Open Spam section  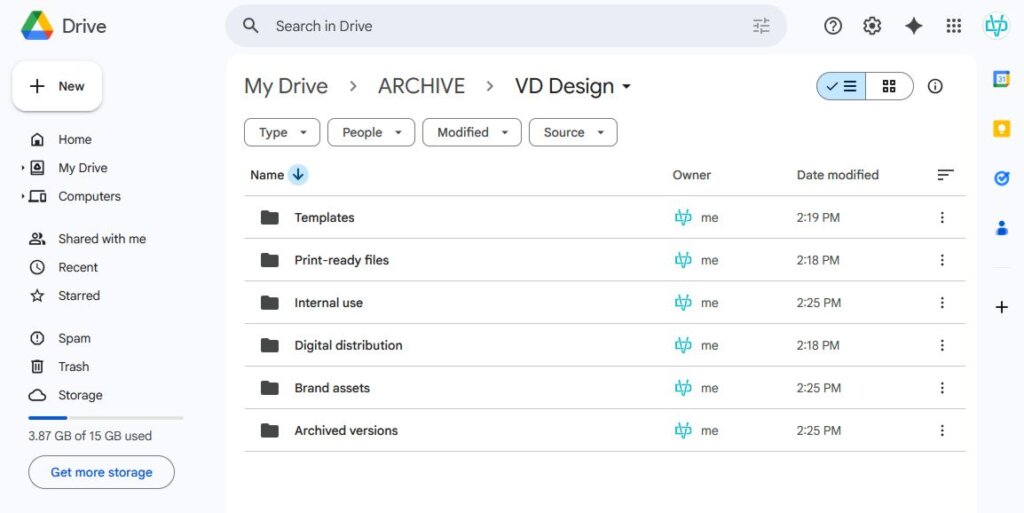click(x=60, y=338)
